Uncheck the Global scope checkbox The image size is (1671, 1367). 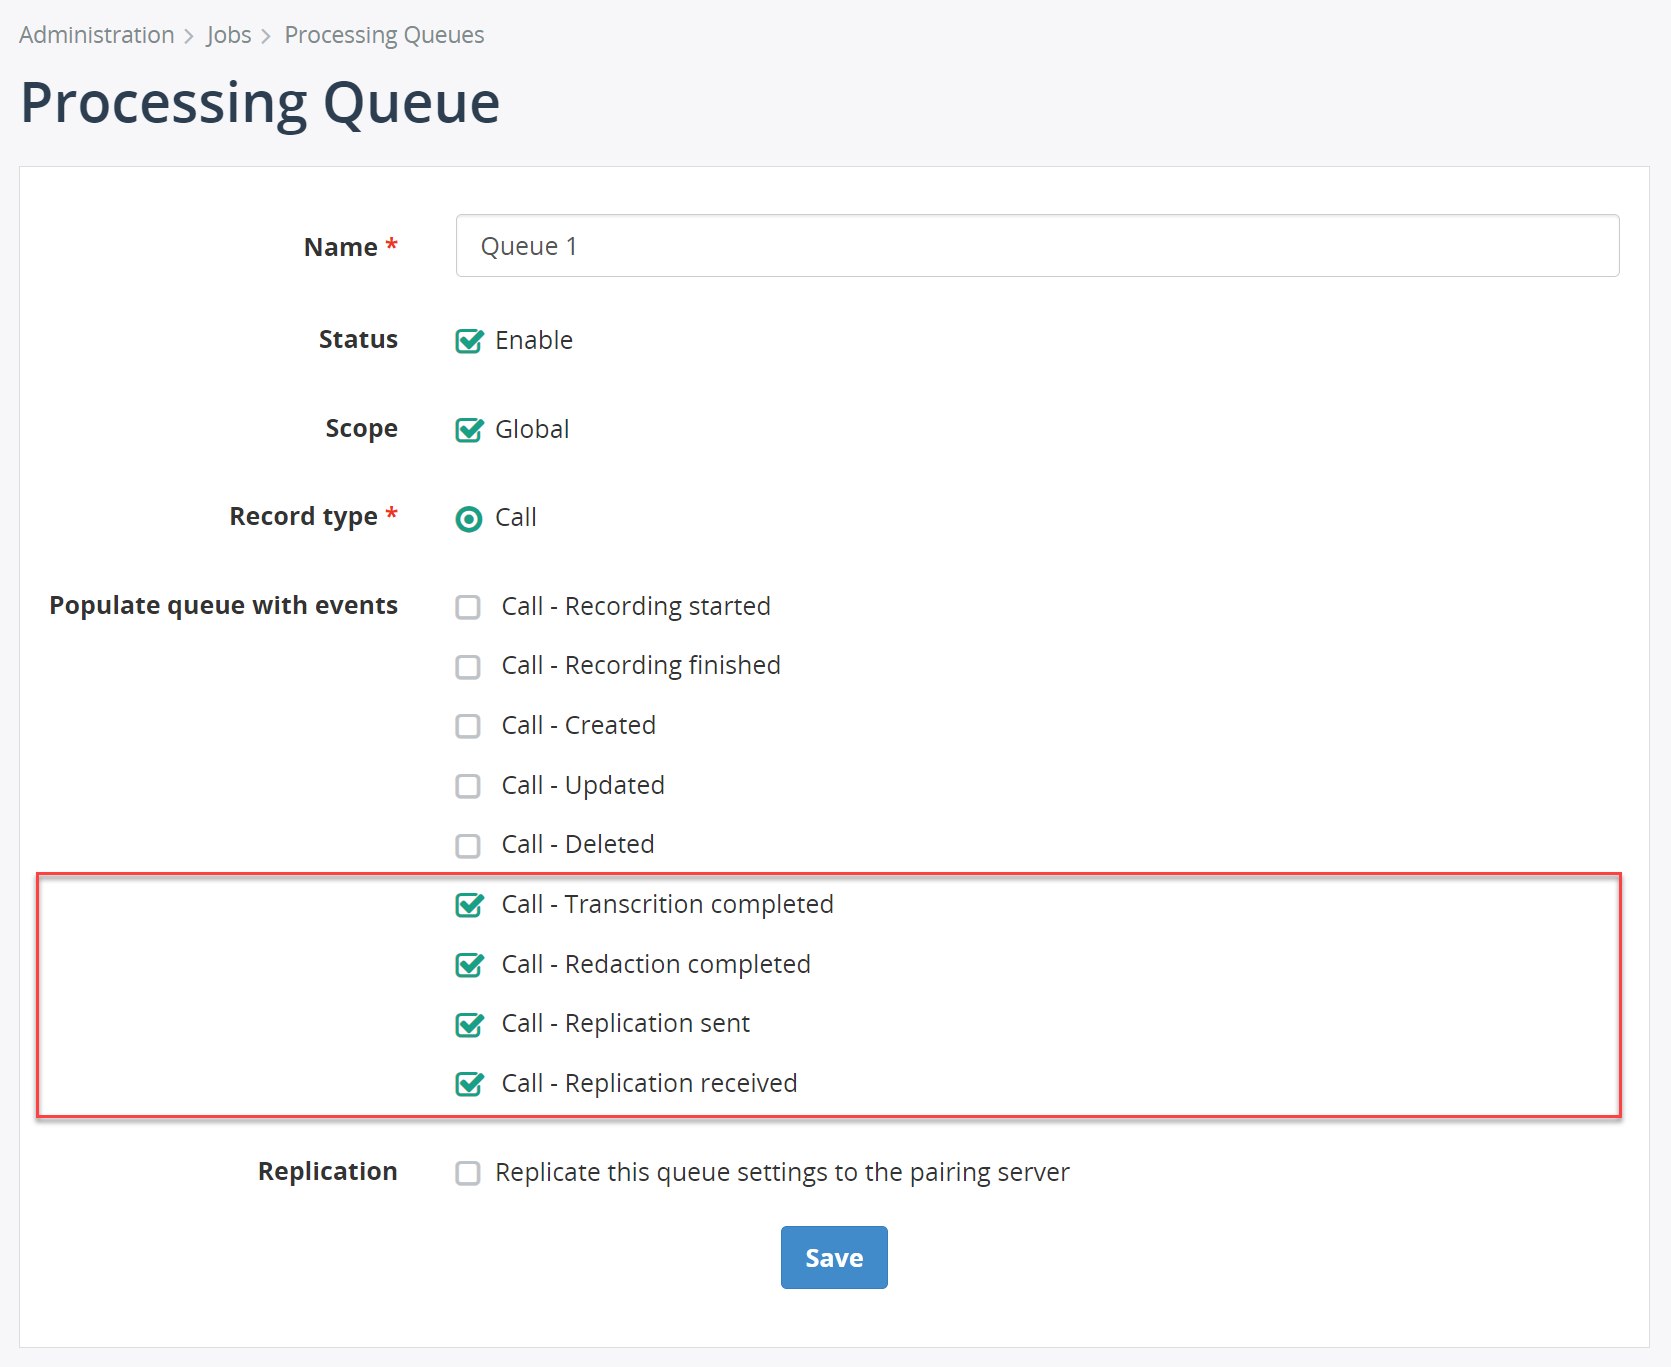pos(469,430)
